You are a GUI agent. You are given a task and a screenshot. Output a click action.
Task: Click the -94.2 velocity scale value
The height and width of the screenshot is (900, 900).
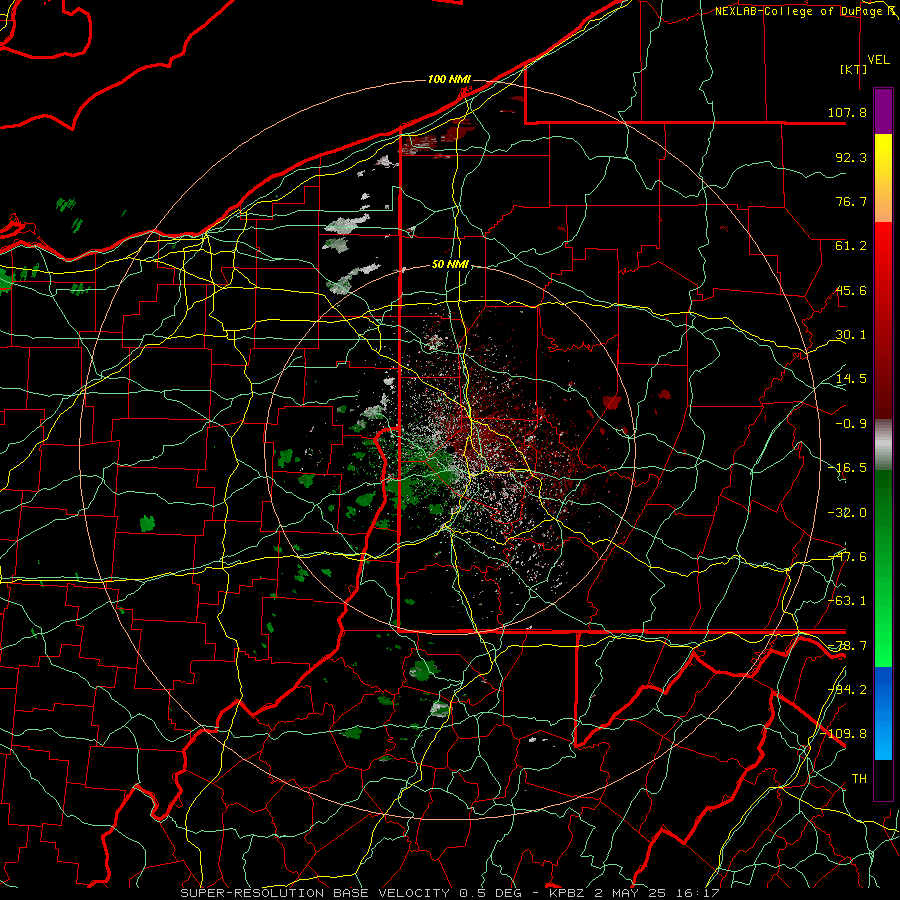tap(847, 690)
